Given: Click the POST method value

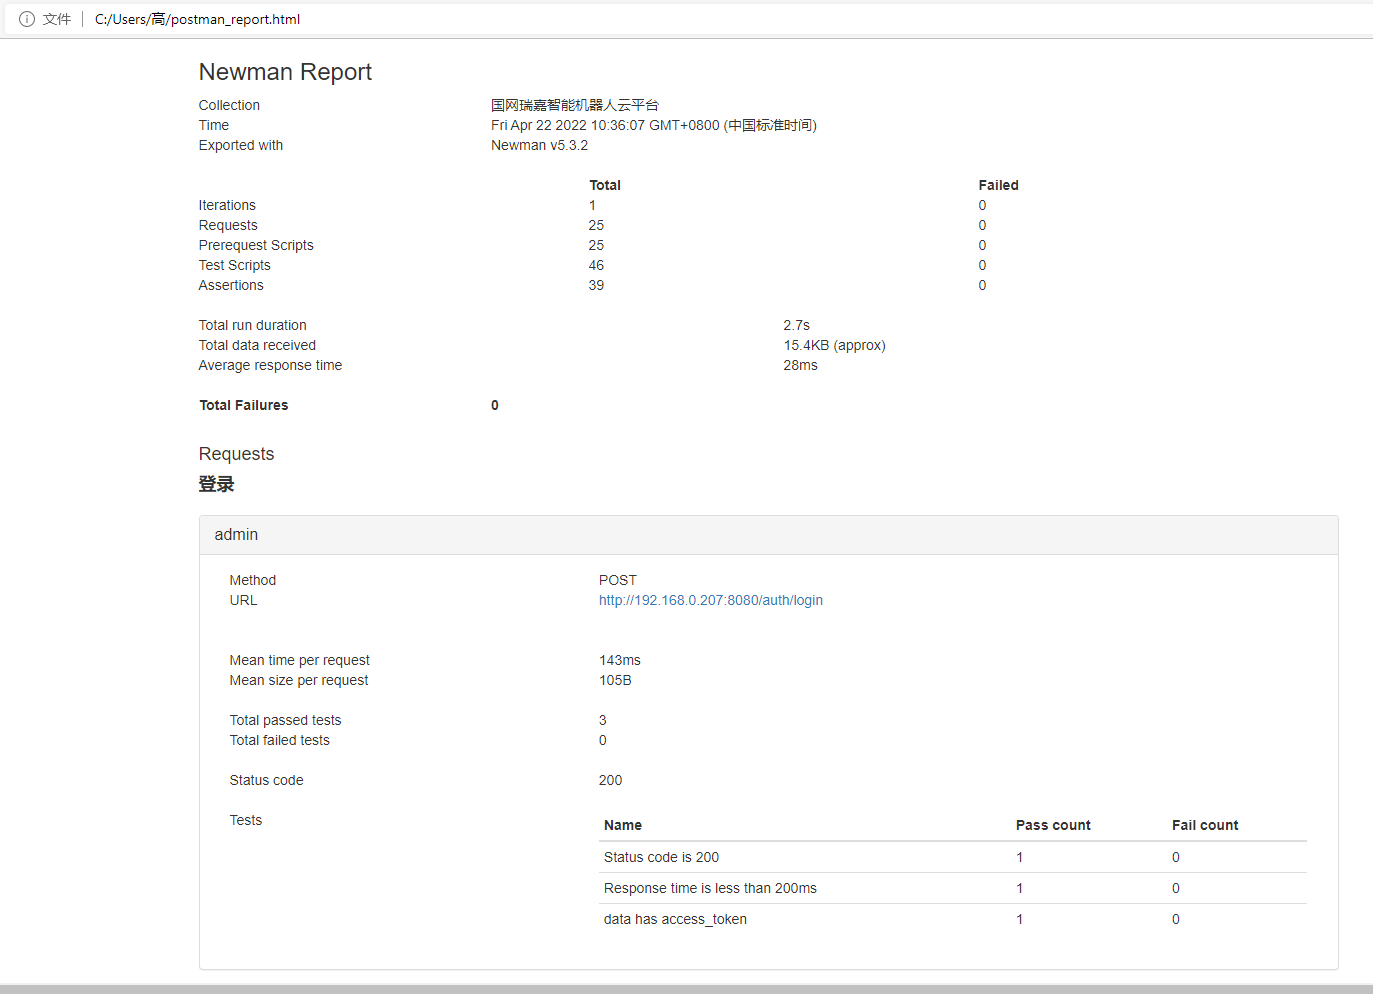Looking at the screenshot, I should pos(618,580).
